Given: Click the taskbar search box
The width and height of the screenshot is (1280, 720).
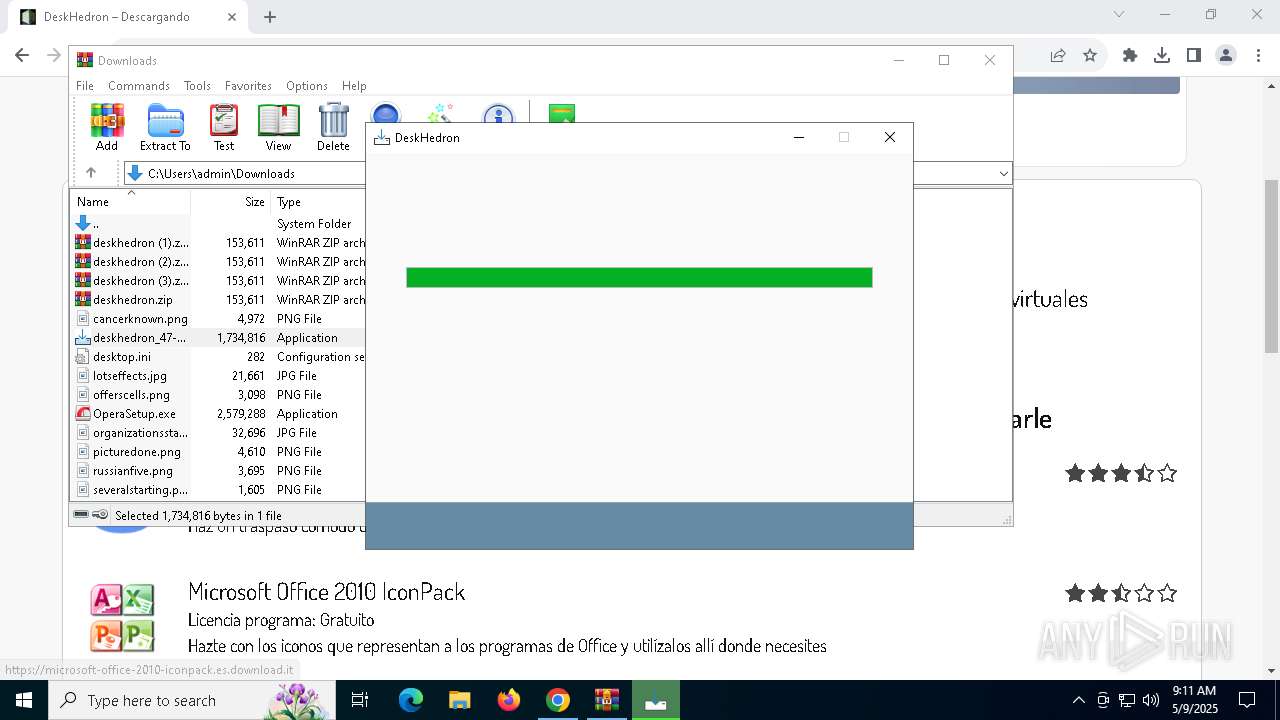Looking at the screenshot, I should pos(190,700).
